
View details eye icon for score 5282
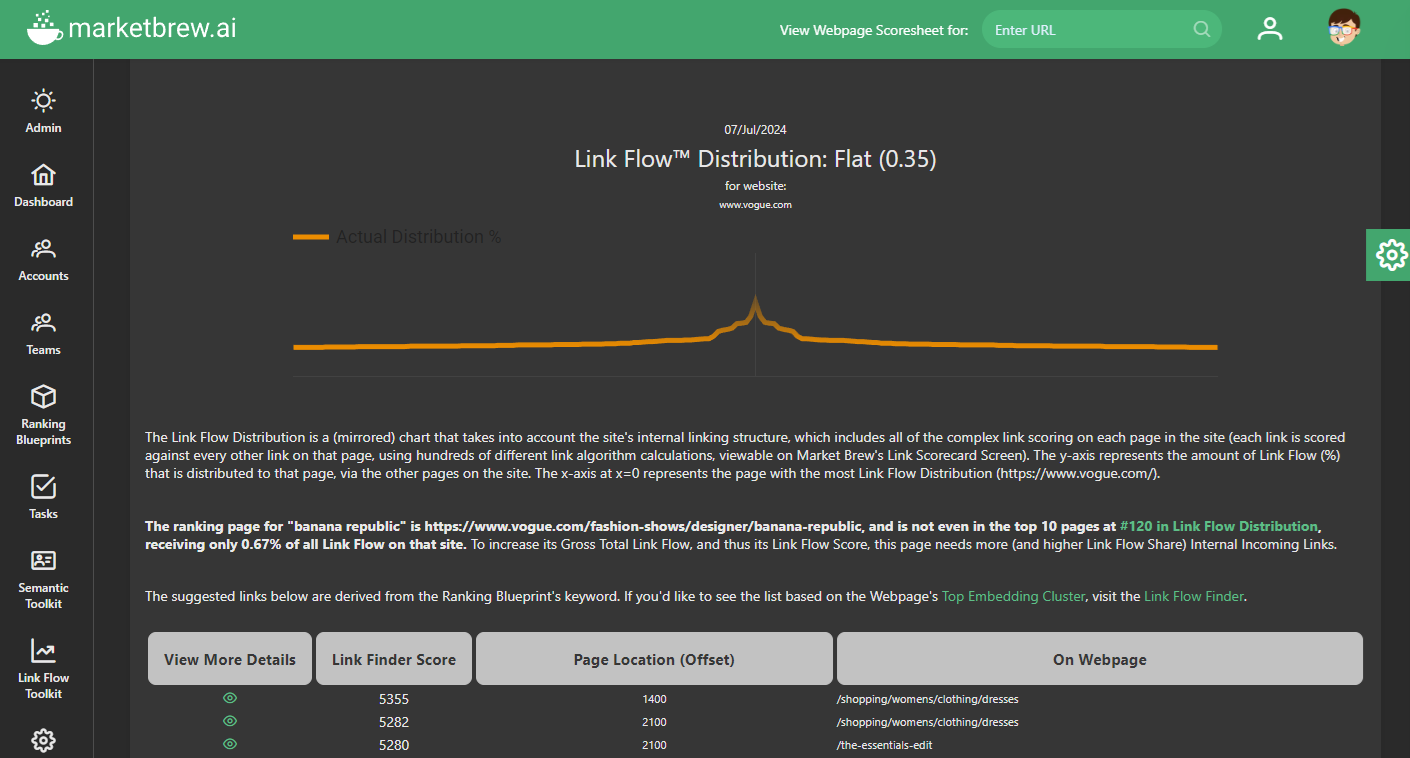coord(230,721)
